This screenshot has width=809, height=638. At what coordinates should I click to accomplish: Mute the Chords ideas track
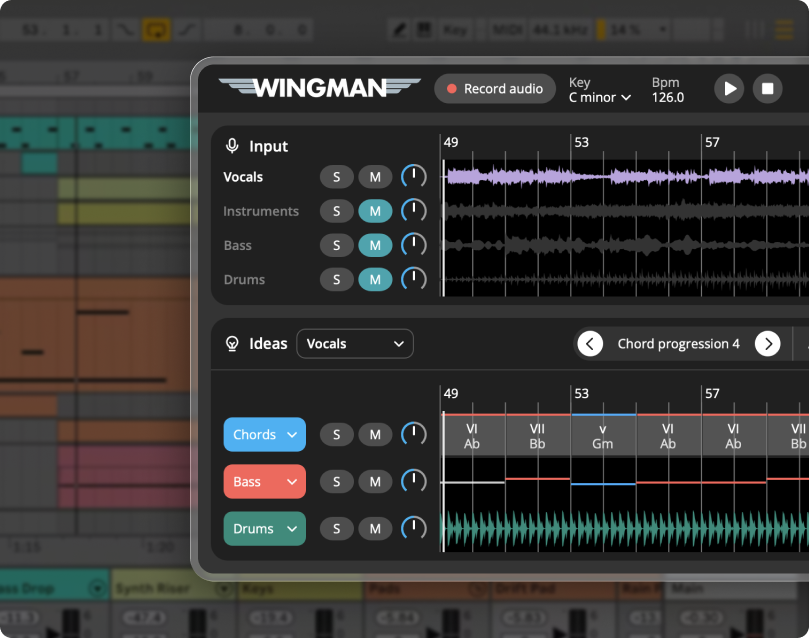(x=375, y=435)
